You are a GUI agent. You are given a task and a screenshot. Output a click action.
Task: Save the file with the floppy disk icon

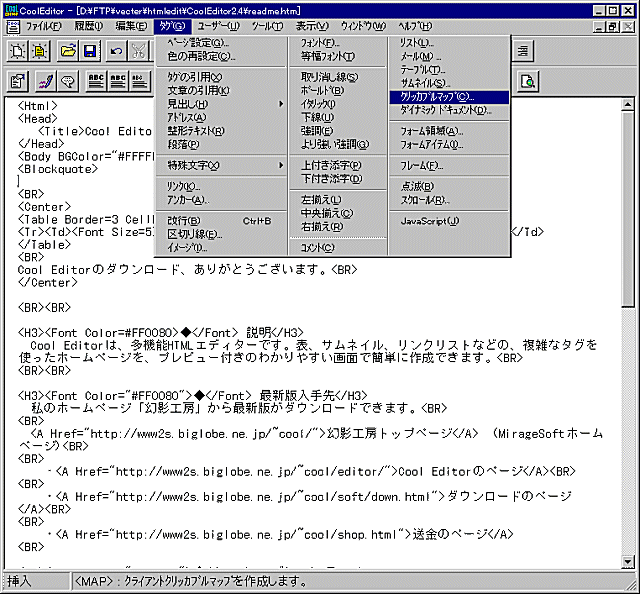[90, 51]
